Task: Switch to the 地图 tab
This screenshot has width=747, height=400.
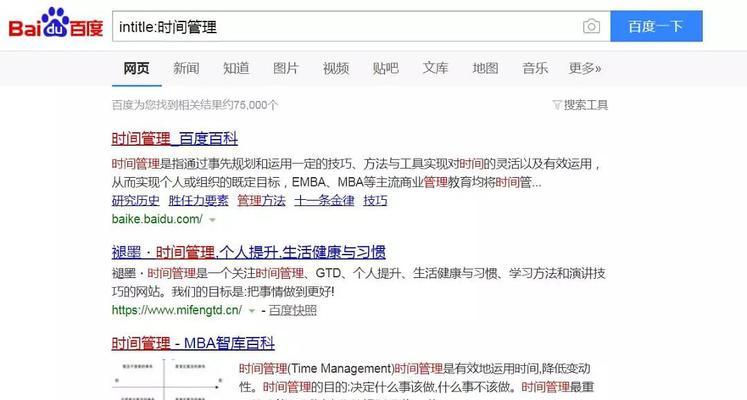Action: (x=485, y=69)
